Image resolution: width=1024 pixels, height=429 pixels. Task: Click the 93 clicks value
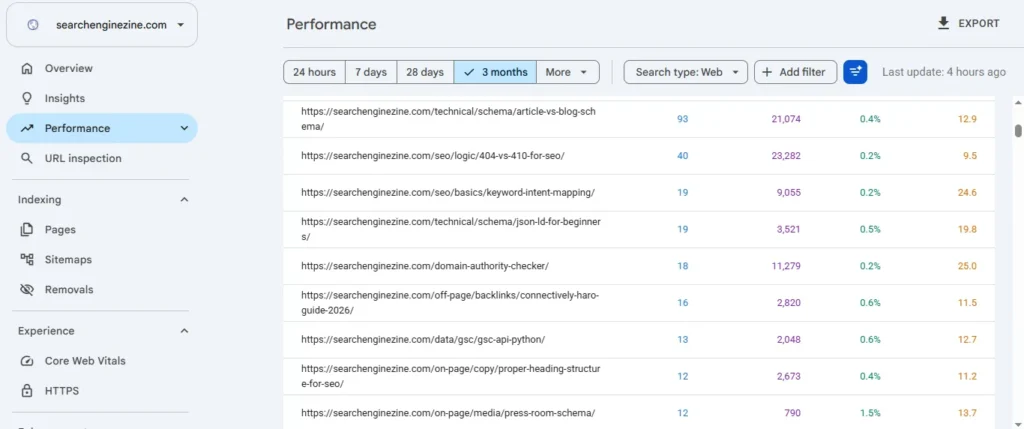[682, 119]
